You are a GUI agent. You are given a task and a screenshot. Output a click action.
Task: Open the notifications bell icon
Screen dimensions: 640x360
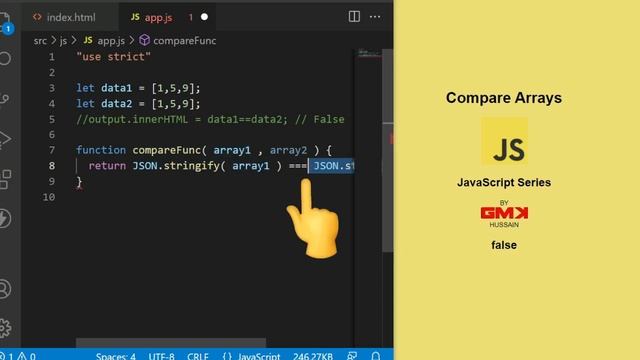click(376, 356)
